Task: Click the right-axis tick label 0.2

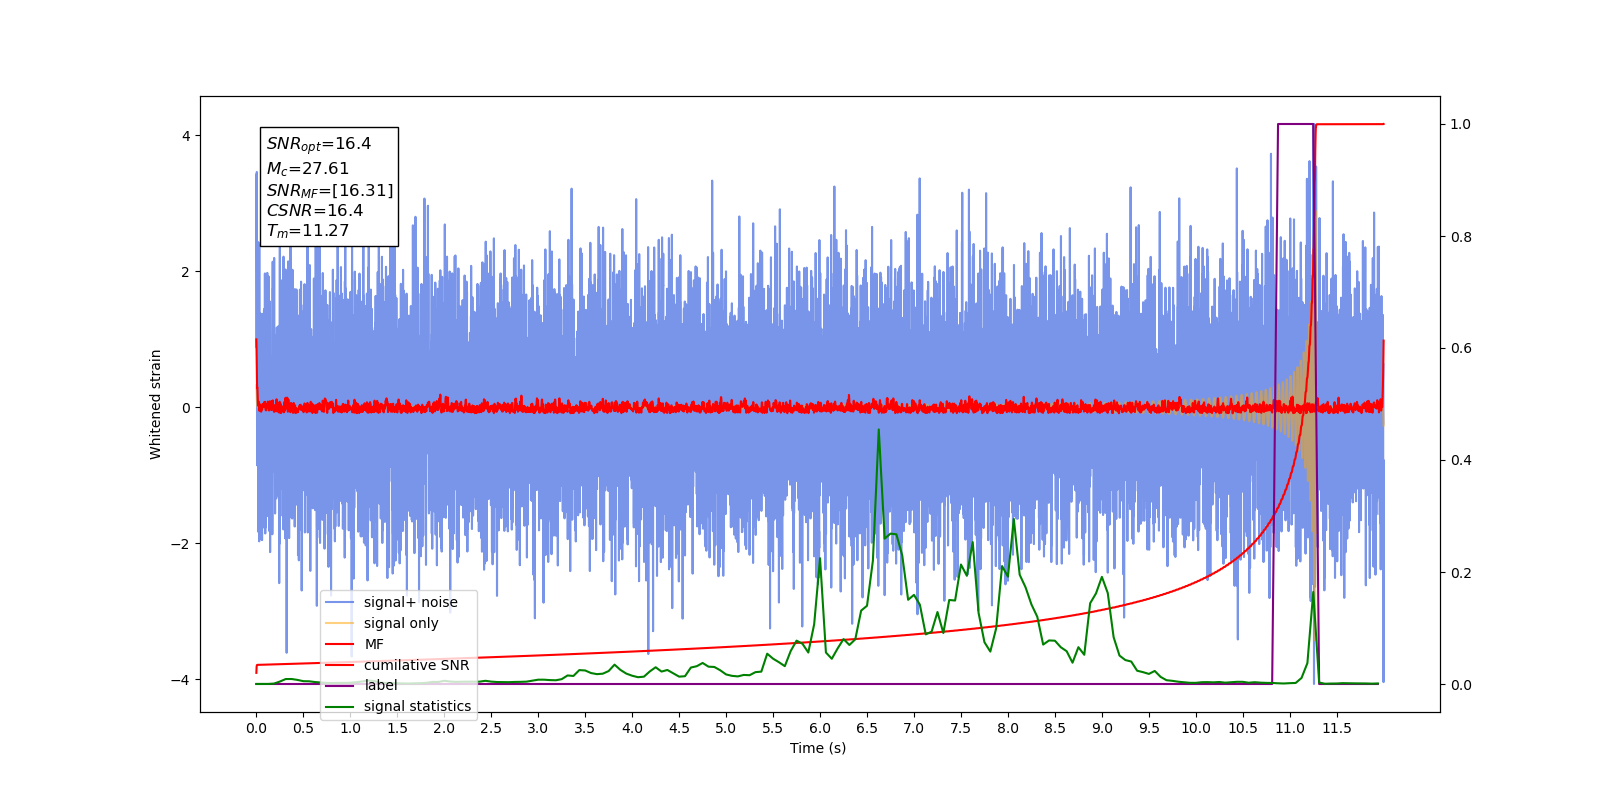Action: (1461, 573)
